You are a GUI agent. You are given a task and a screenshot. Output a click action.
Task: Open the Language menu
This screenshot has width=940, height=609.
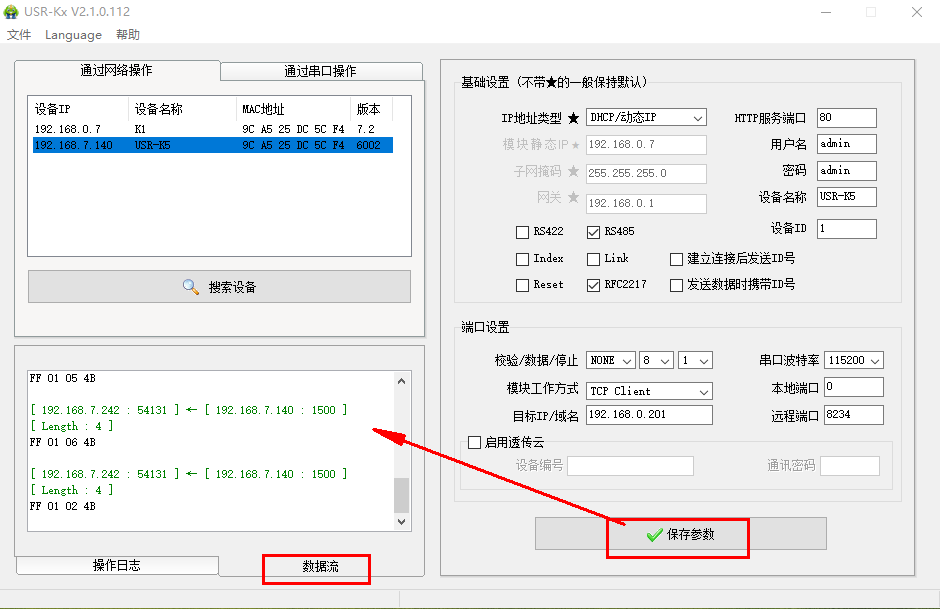73,35
